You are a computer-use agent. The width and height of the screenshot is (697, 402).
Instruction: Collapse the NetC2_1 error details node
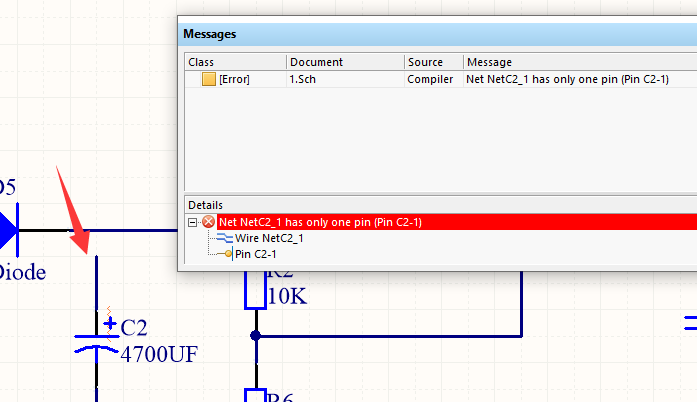point(192,222)
